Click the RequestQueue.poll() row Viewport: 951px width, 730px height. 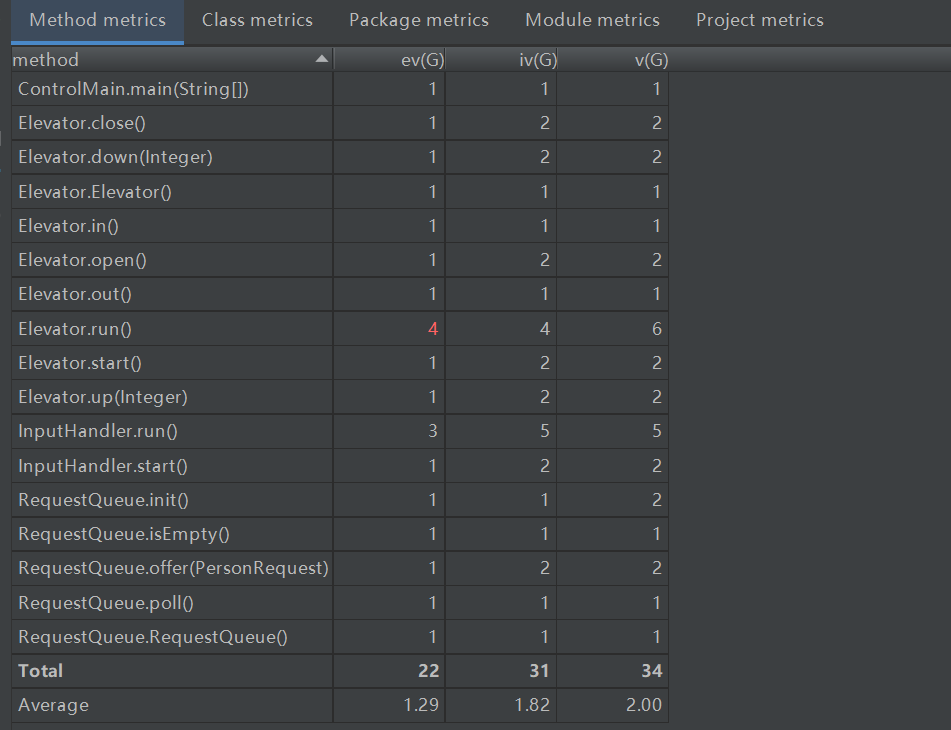106,602
